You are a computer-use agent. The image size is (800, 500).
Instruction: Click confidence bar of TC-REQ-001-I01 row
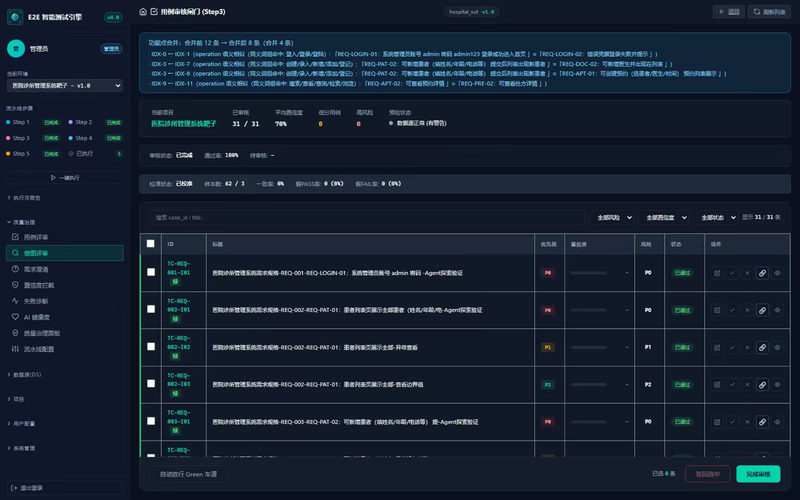click(x=589, y=273)
